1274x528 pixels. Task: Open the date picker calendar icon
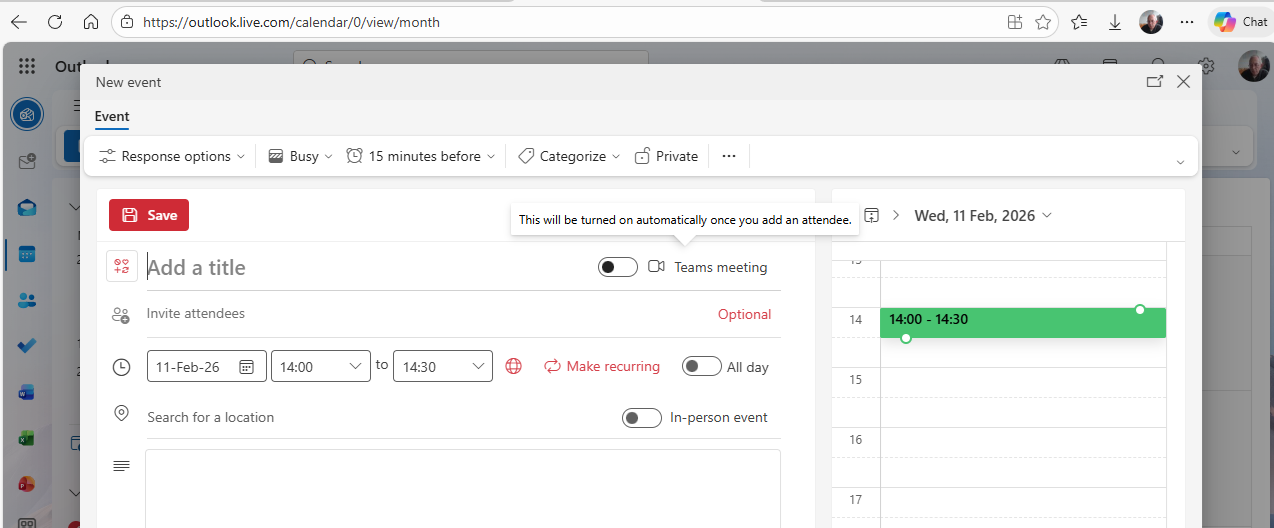(x=247, y=367)
